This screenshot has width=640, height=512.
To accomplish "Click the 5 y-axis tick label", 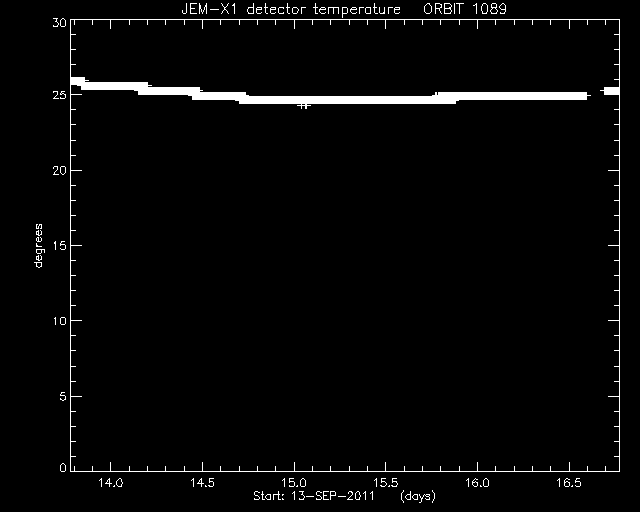I will click(63, 396).
